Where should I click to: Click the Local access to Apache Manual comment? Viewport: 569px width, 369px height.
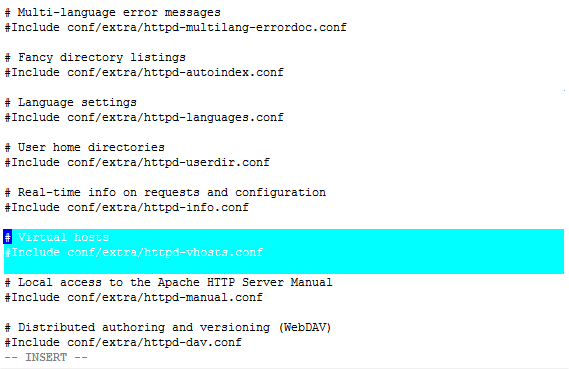[168, 283]
